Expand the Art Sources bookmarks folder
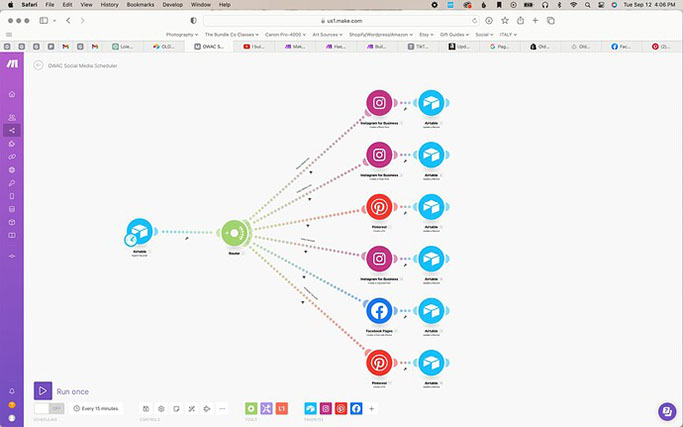The height and width of the screenshot is (427, 683). click(x=327, y=34)
